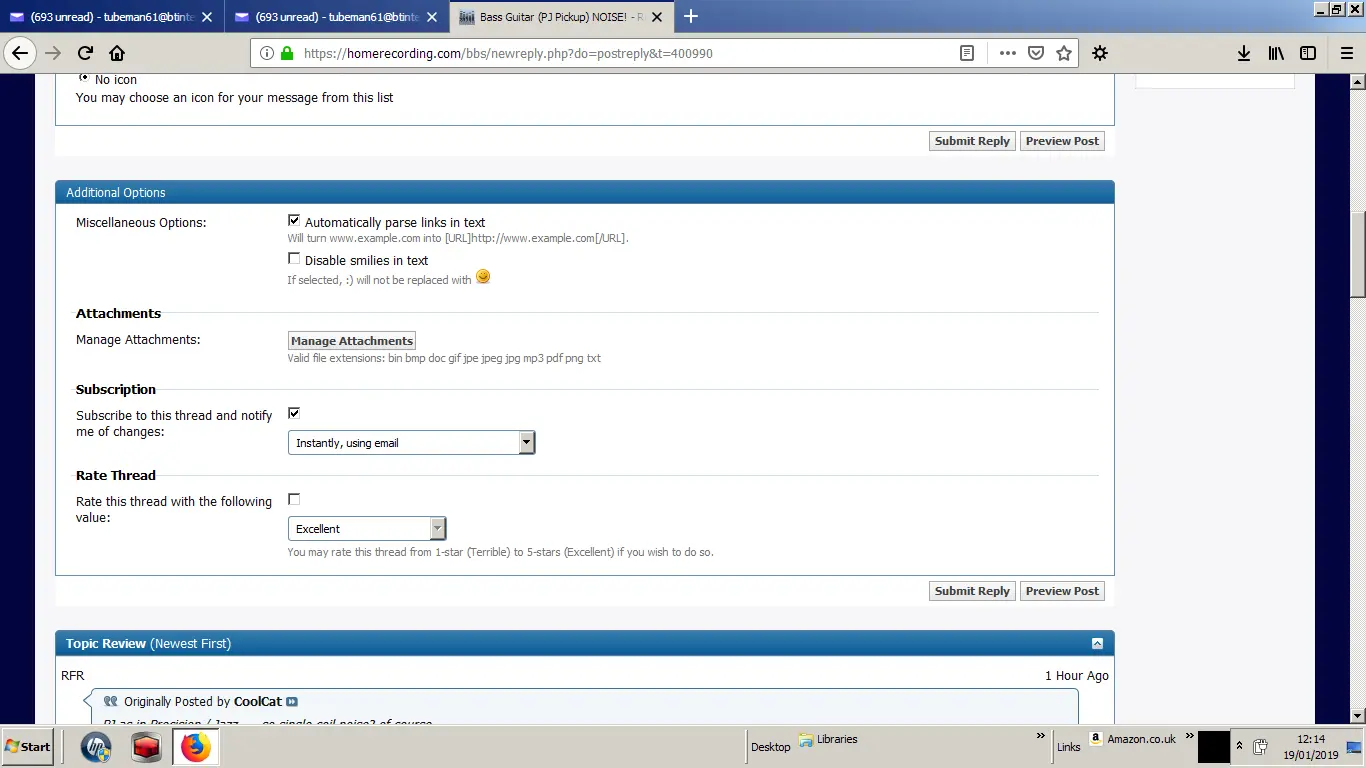This screenshot has height=768, width=1366.
Task: Go to Firefox home page icon
Action: pyautogui.click(x=117, y=54)
